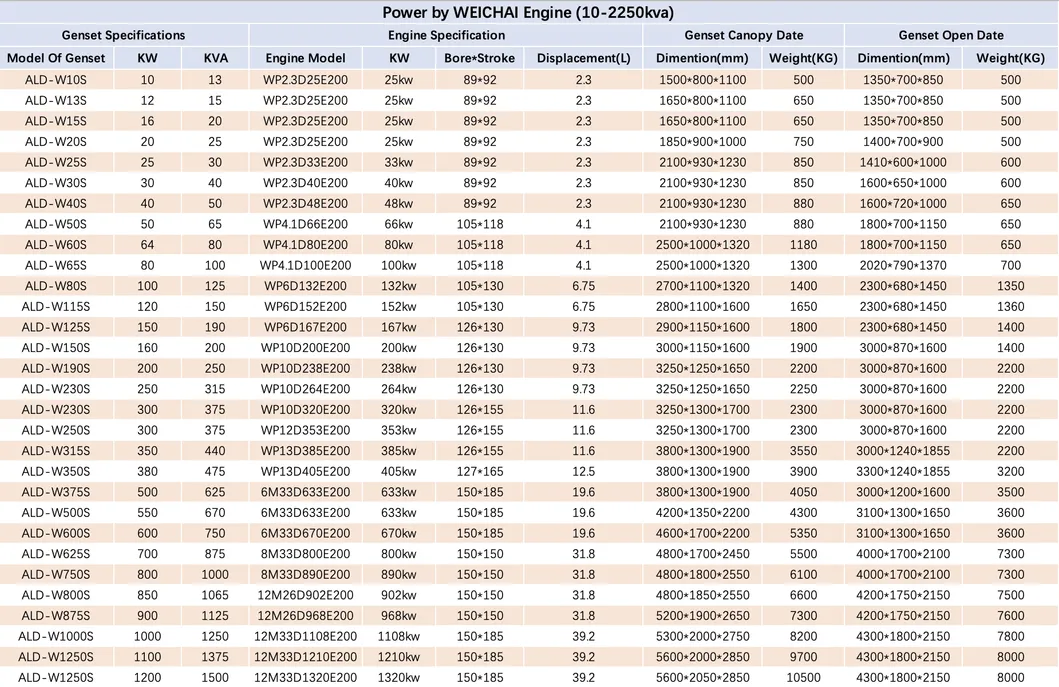The width and height of the screenshot is (1059, 687).
Task: Click the bore*stroke cell '127*165'
Action: [x=480, y=472]
